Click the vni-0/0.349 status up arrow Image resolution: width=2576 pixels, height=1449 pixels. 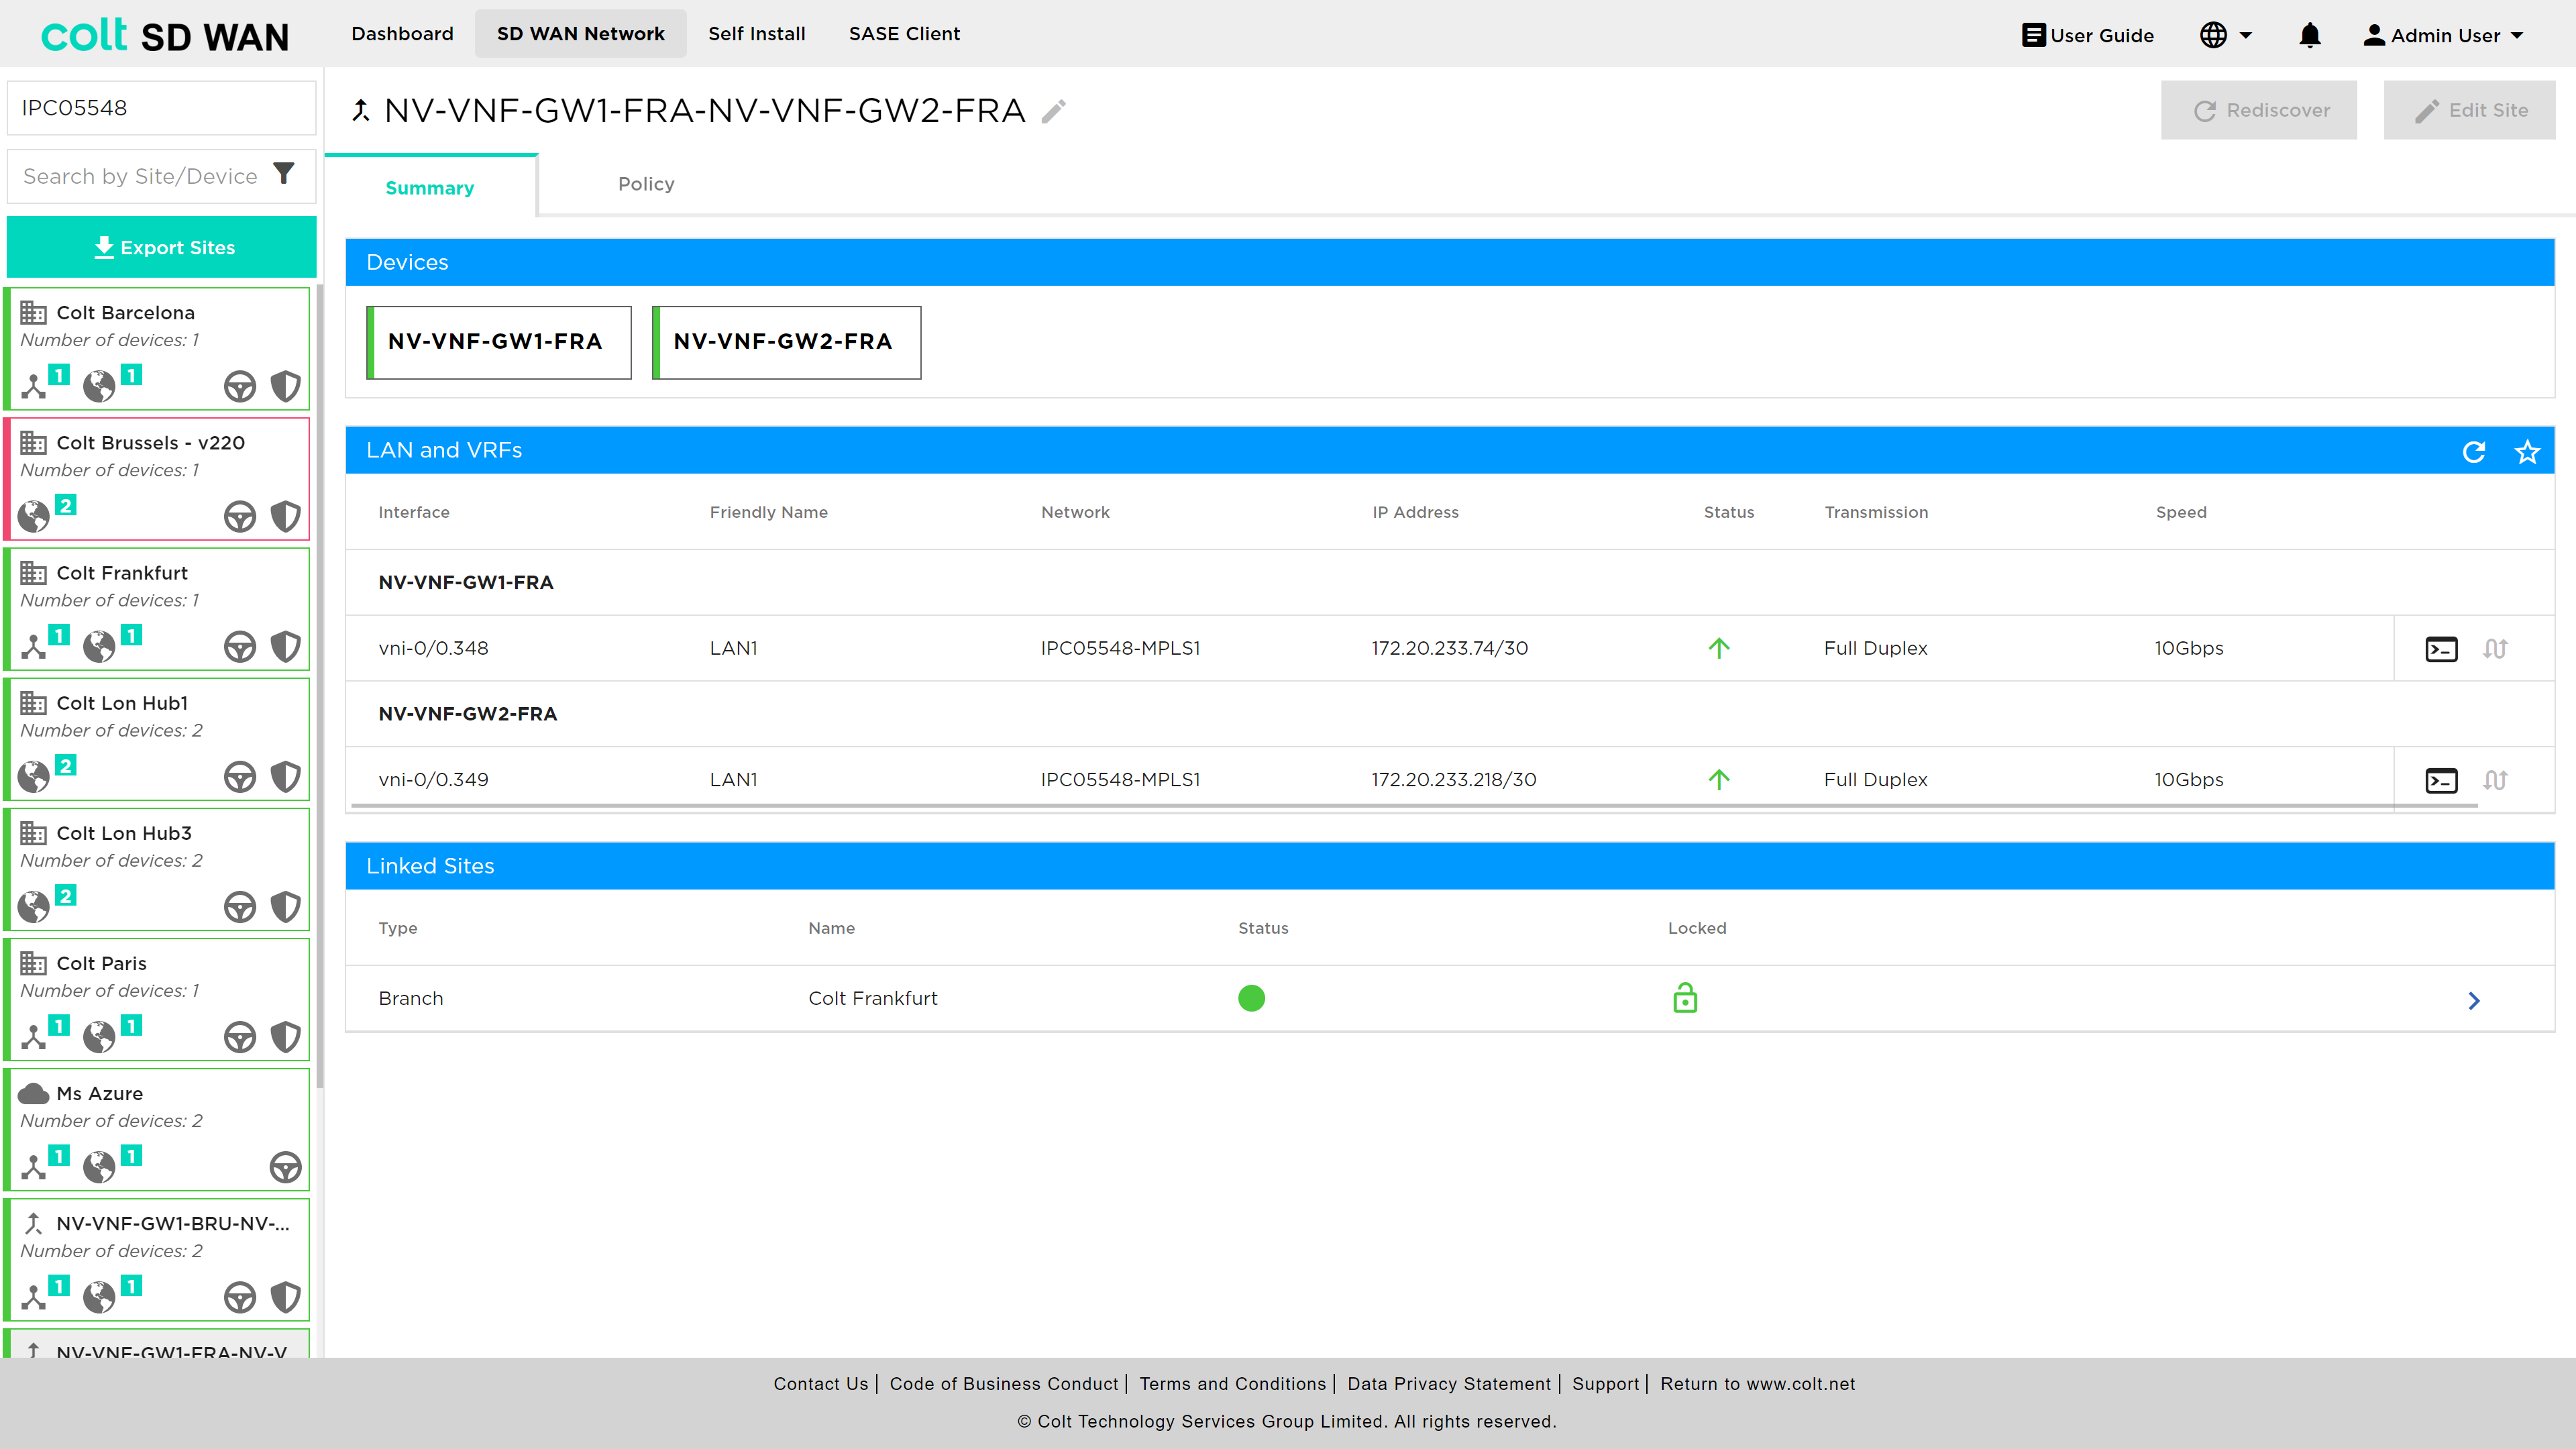coord(1719,779)
